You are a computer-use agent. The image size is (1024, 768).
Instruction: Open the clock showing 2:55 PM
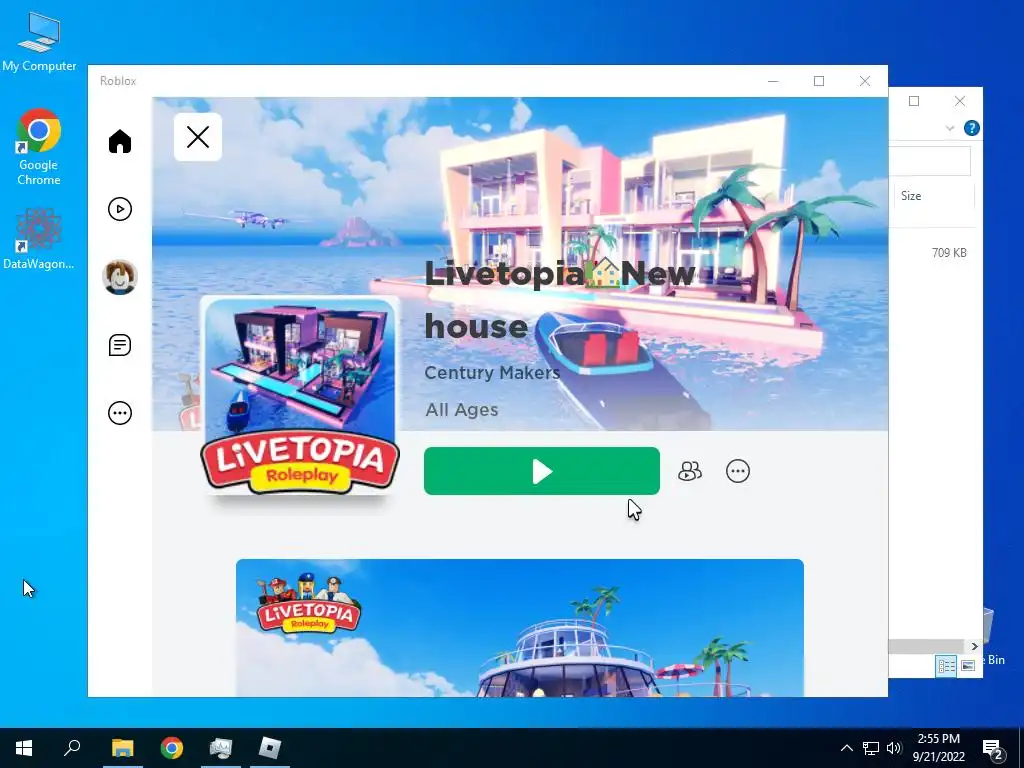tap(938, 748)
